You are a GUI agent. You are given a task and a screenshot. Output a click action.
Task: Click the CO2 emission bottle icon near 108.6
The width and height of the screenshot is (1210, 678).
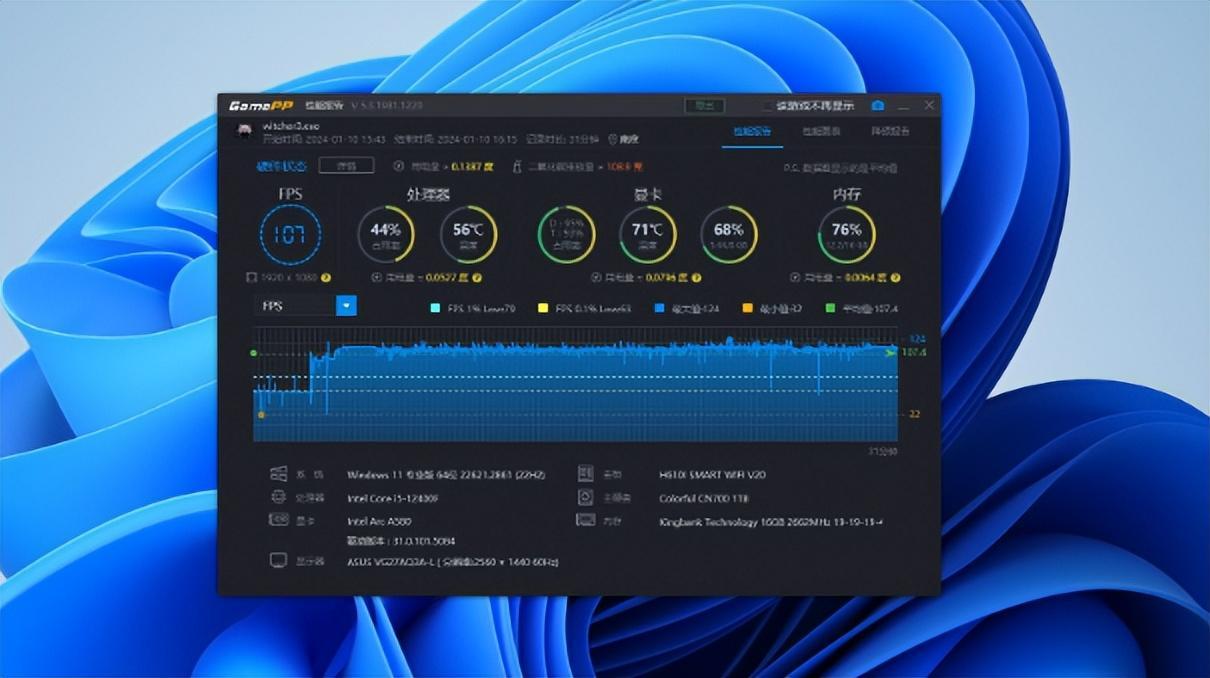click(518, 167)
